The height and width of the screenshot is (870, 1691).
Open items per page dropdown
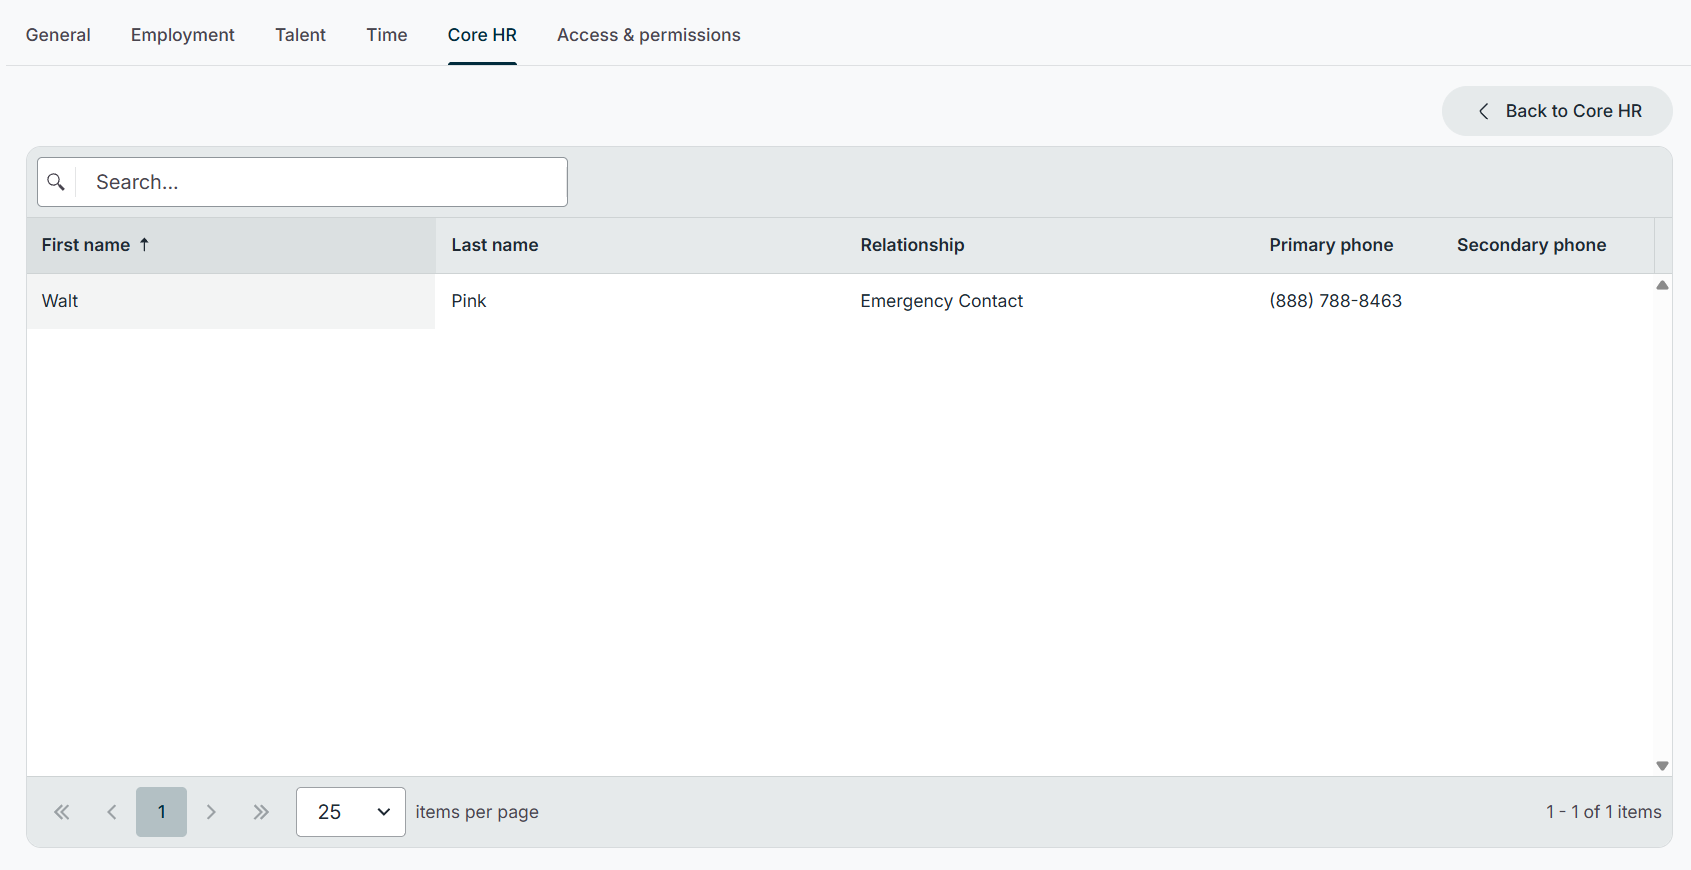(351, 812)
